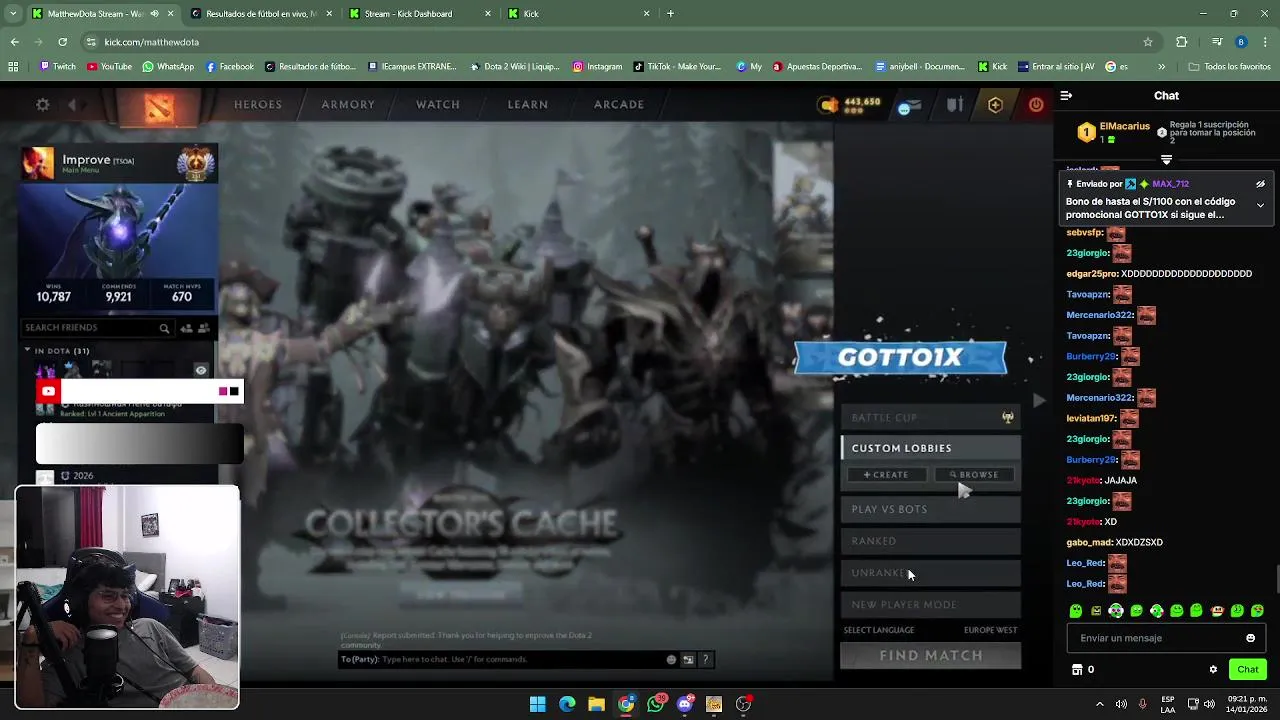Open the ARMORY menu in Dota
This screenshot has height=720, width=1280.
tap(348, 104)
